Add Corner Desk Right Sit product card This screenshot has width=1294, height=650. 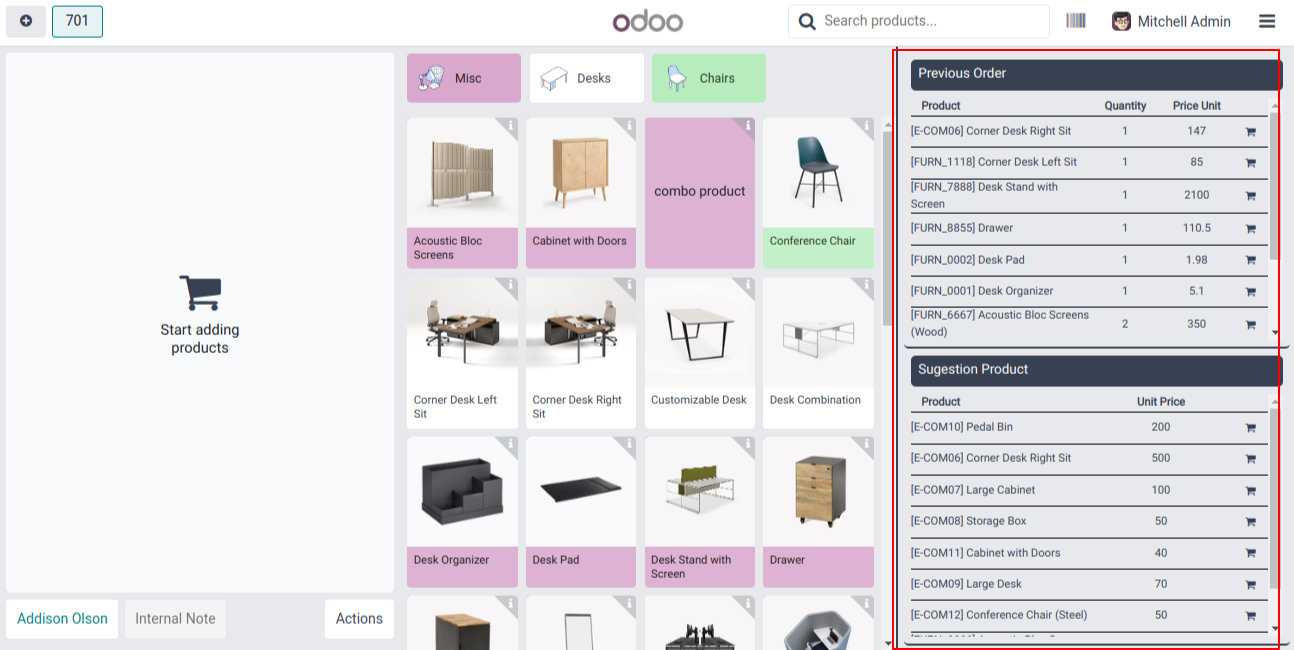coord(581,353)
